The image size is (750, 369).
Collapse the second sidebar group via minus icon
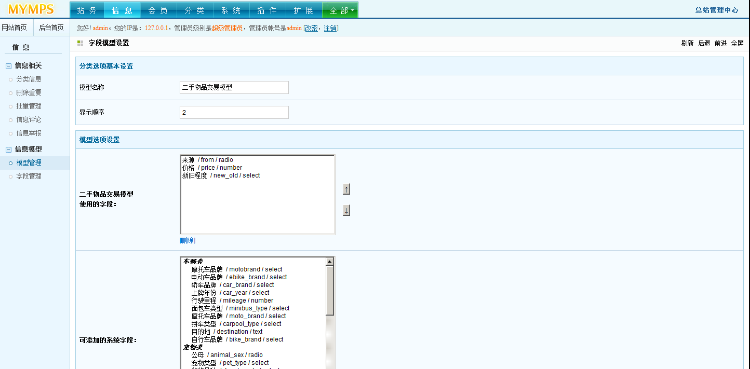8,149
